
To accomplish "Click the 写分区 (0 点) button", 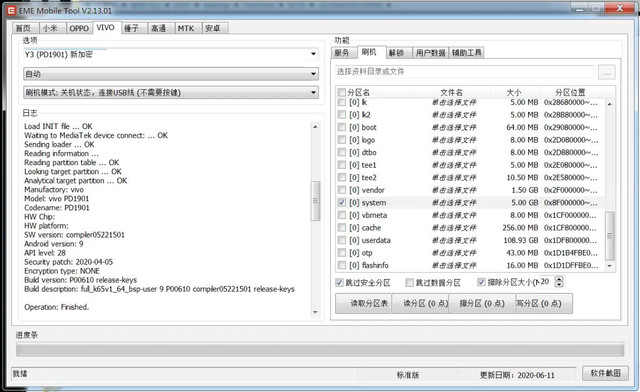I will point(544,304).
